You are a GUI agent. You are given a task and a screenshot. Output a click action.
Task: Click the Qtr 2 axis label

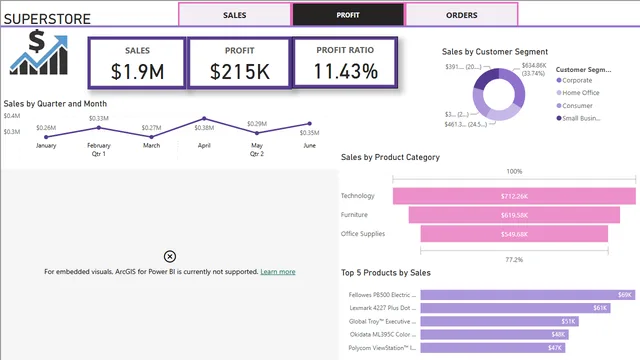257,154
